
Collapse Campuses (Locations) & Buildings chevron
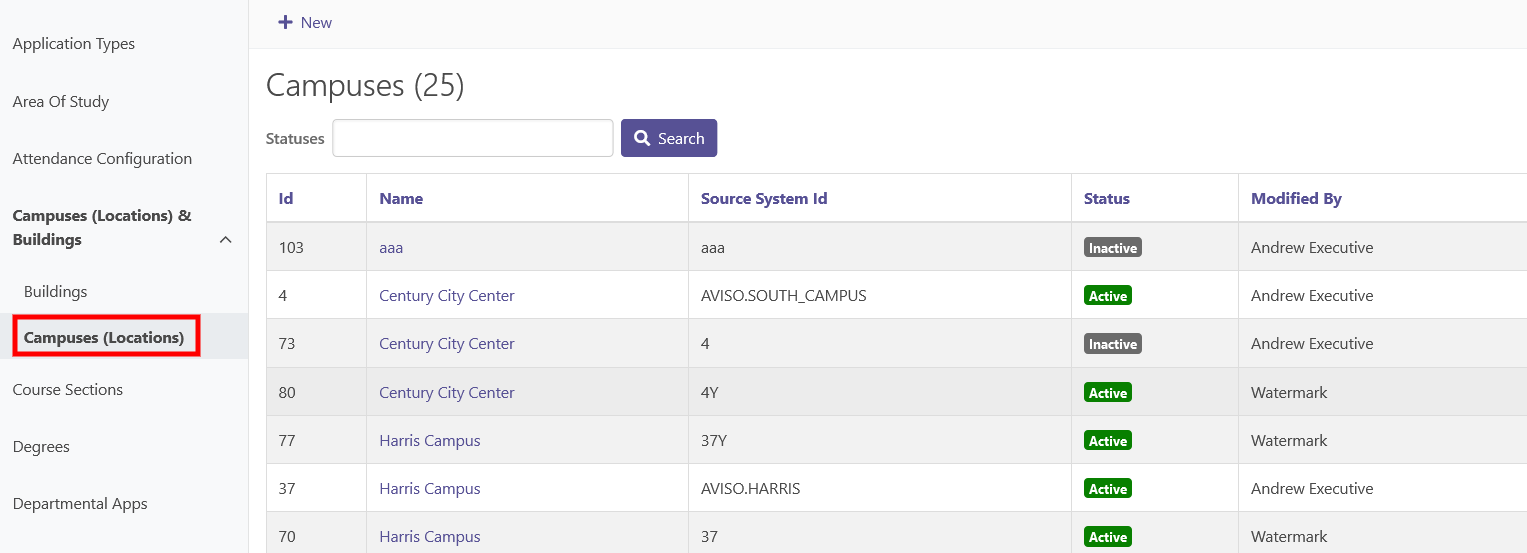[x=226, y=240]
